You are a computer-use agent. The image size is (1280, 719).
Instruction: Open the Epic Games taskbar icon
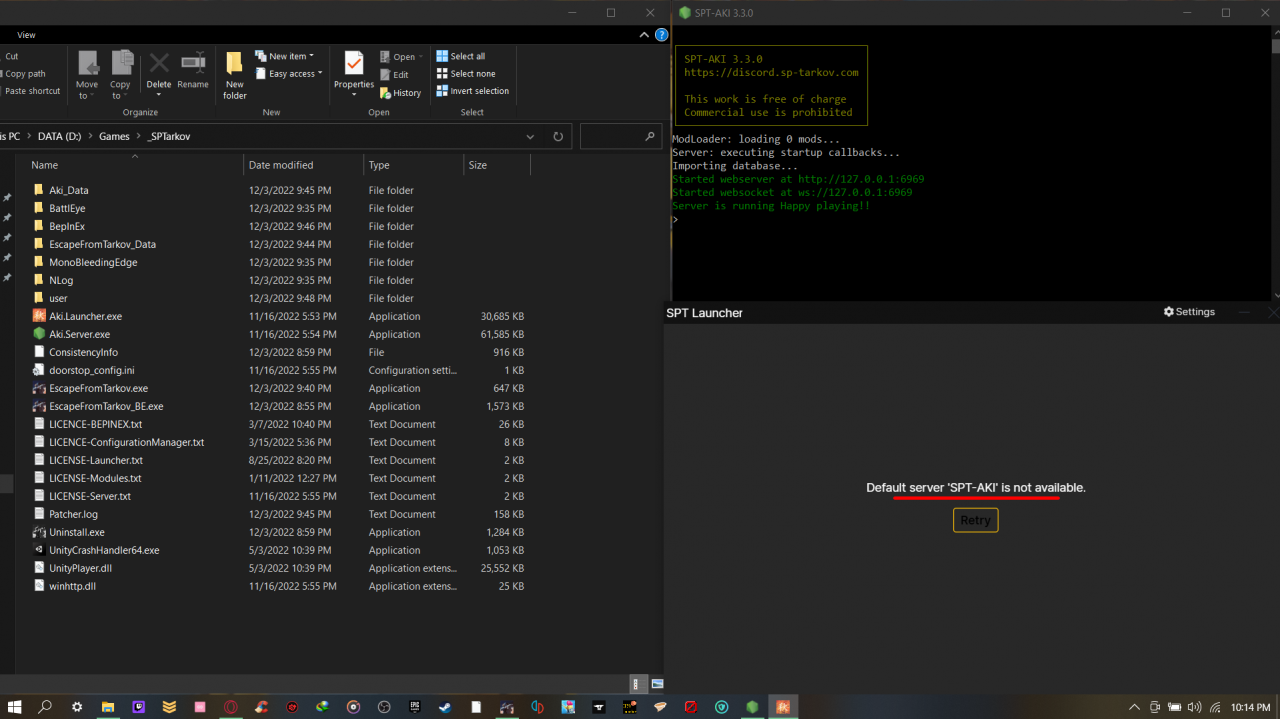pyautogui.click(x=415, y=707)
